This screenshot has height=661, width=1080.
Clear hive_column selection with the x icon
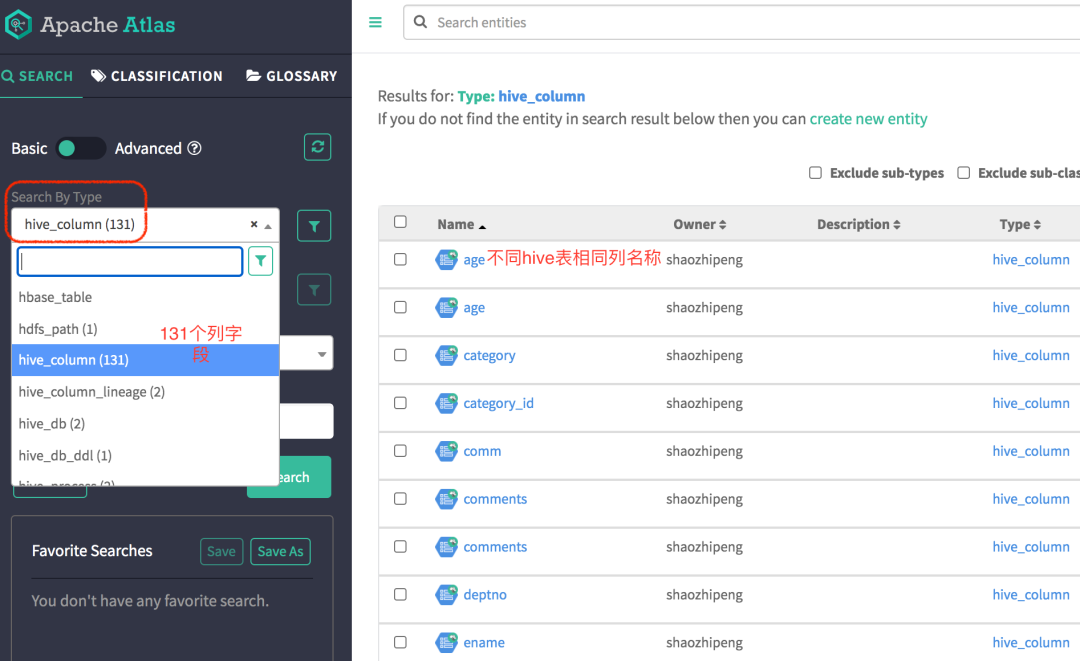254,224
